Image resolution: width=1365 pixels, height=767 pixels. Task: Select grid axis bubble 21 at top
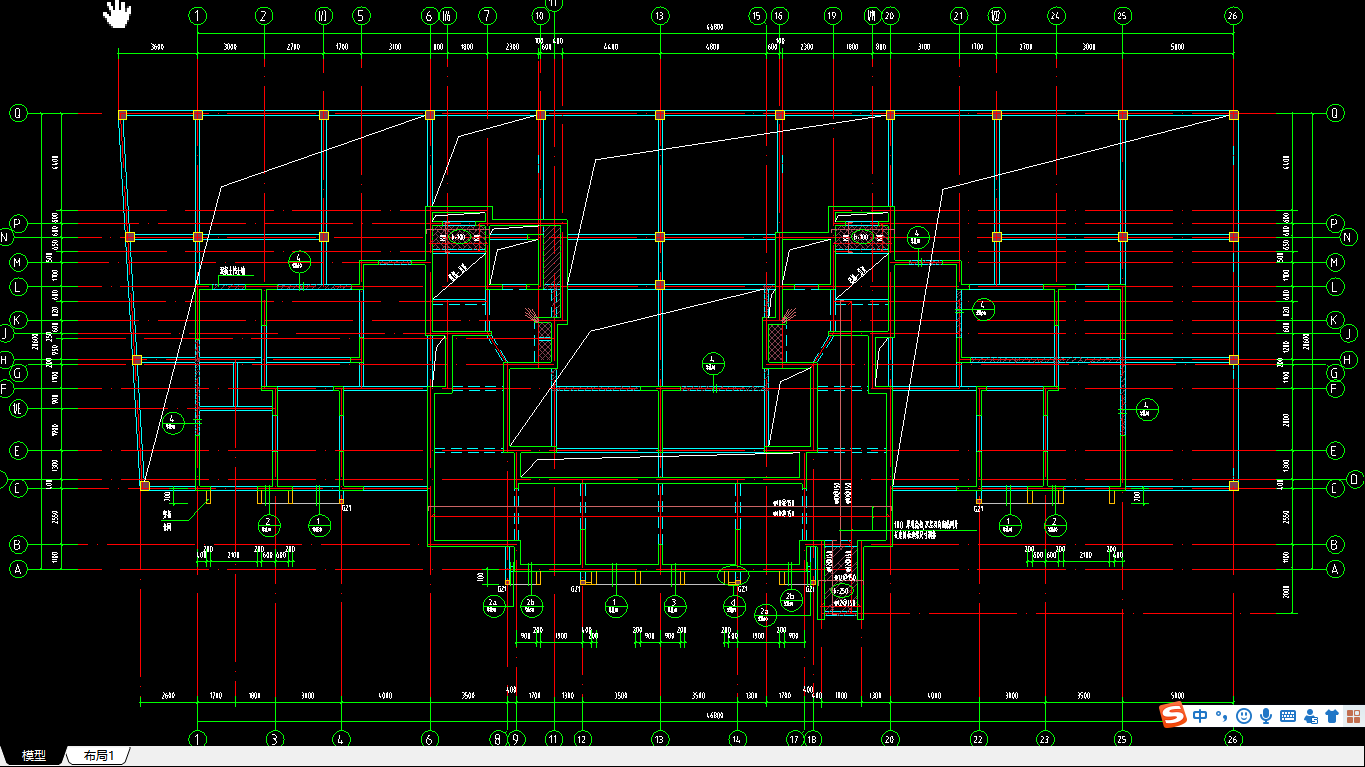(x=960, y=16)
